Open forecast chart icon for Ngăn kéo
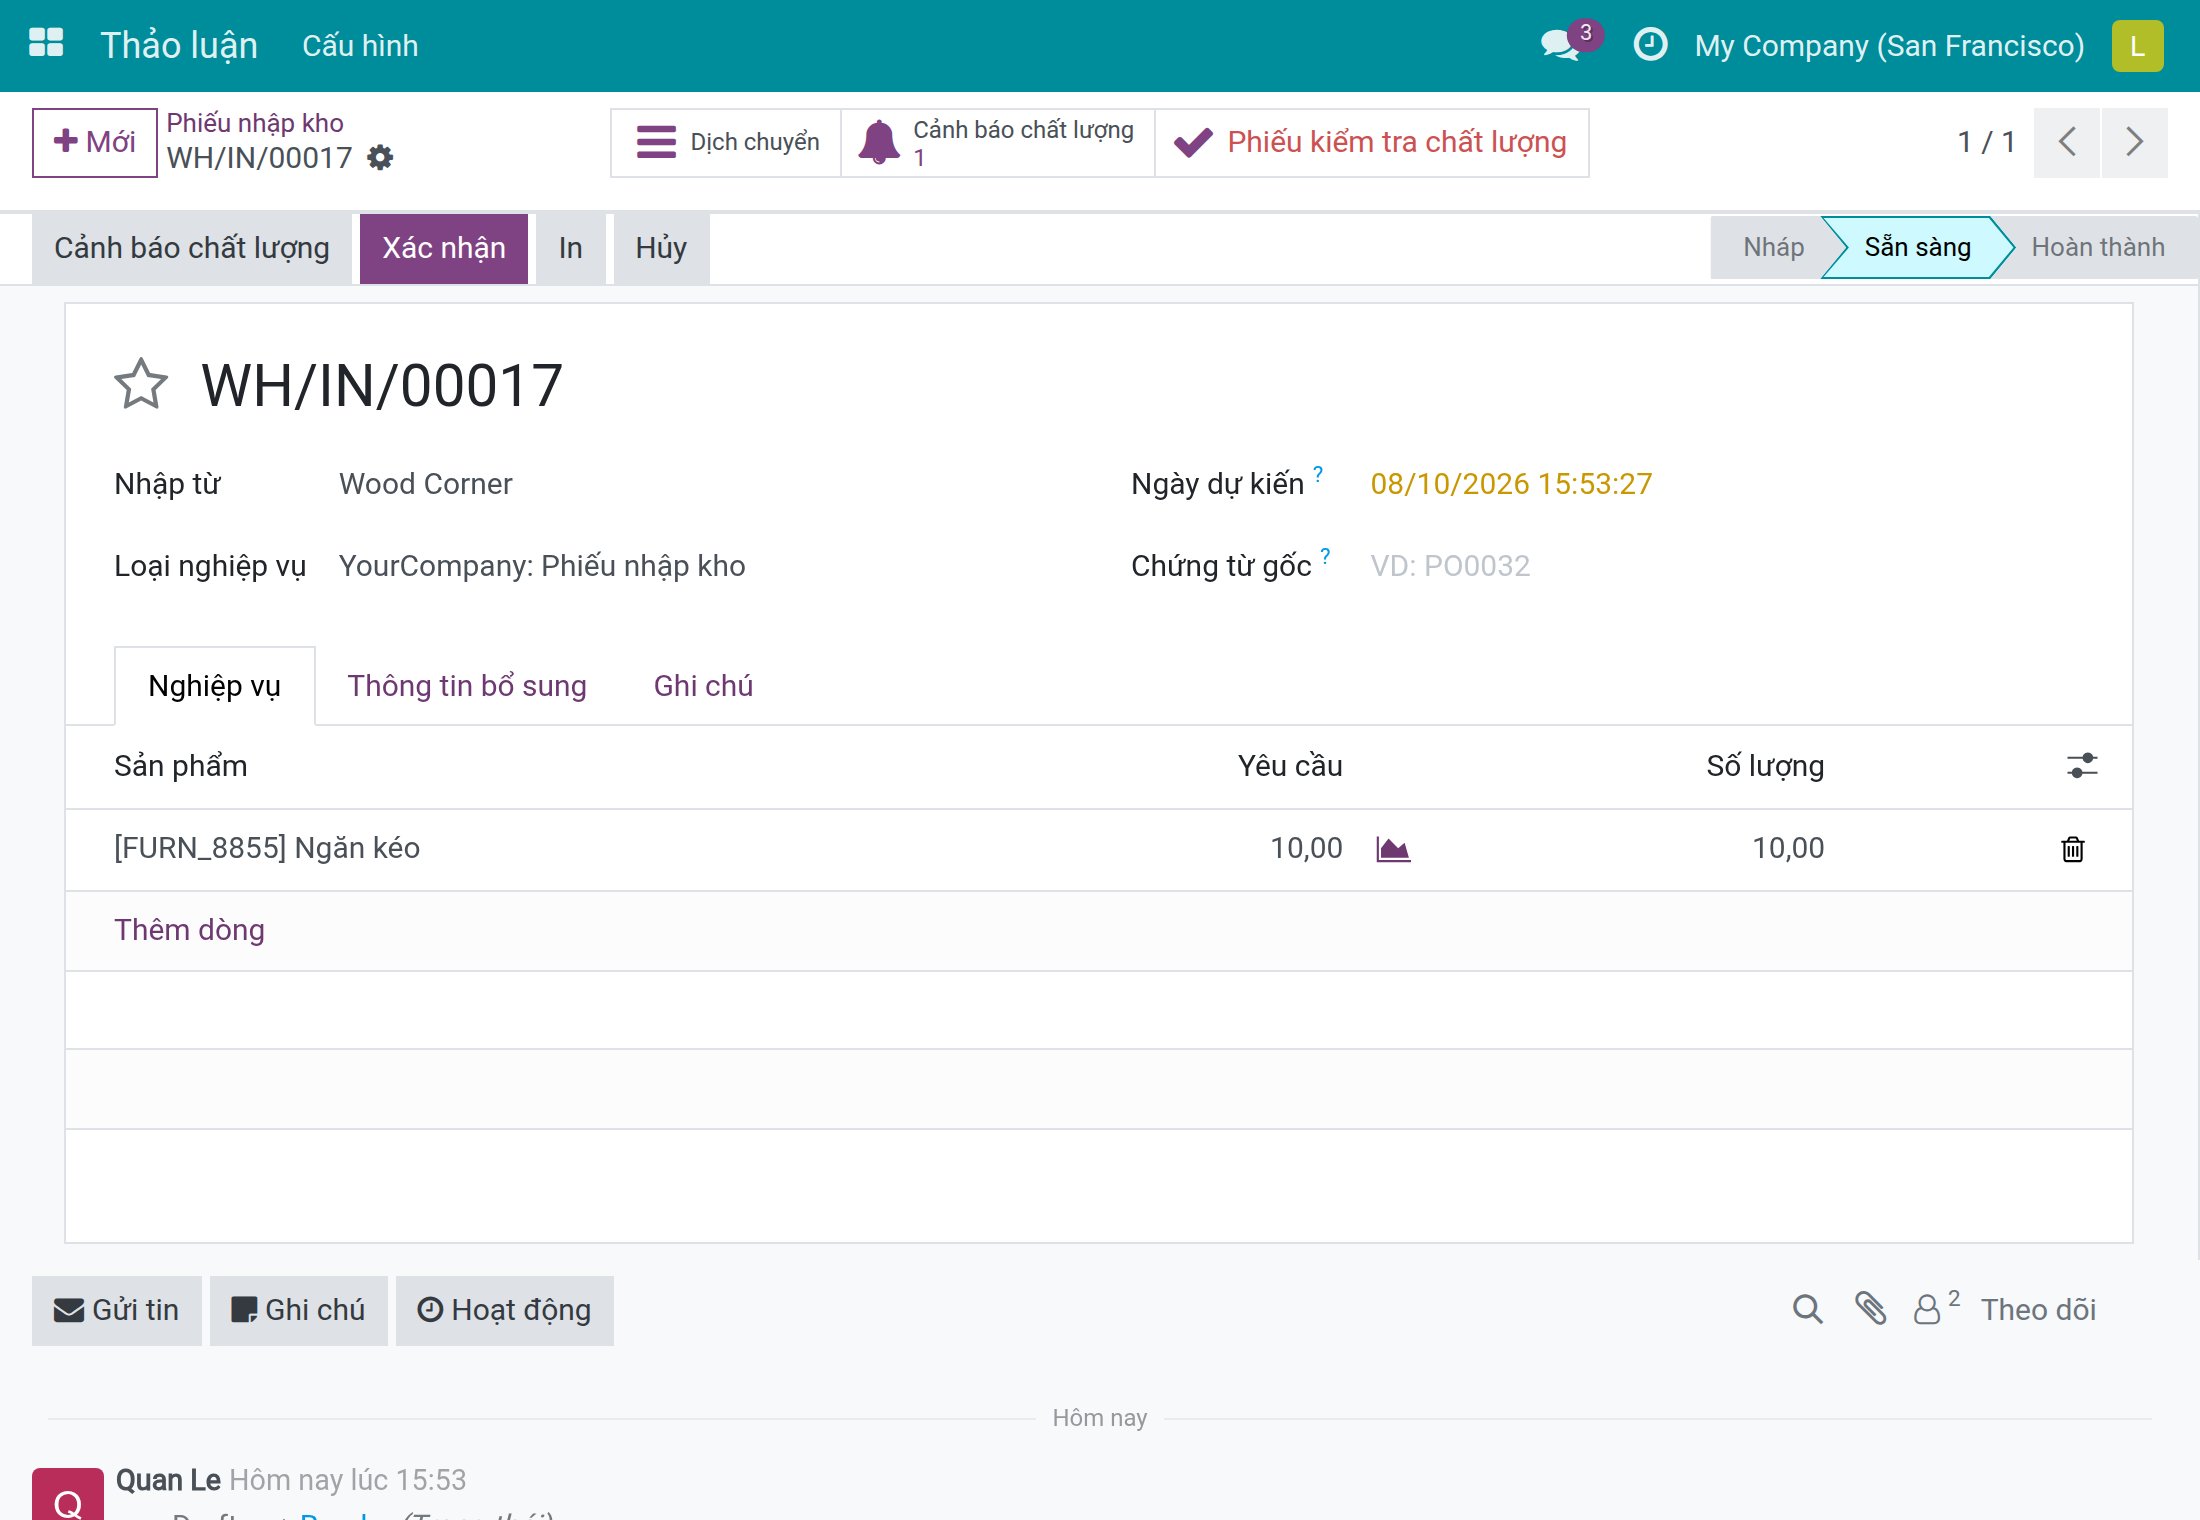 pyautogui.click(x=1393, y=849)
